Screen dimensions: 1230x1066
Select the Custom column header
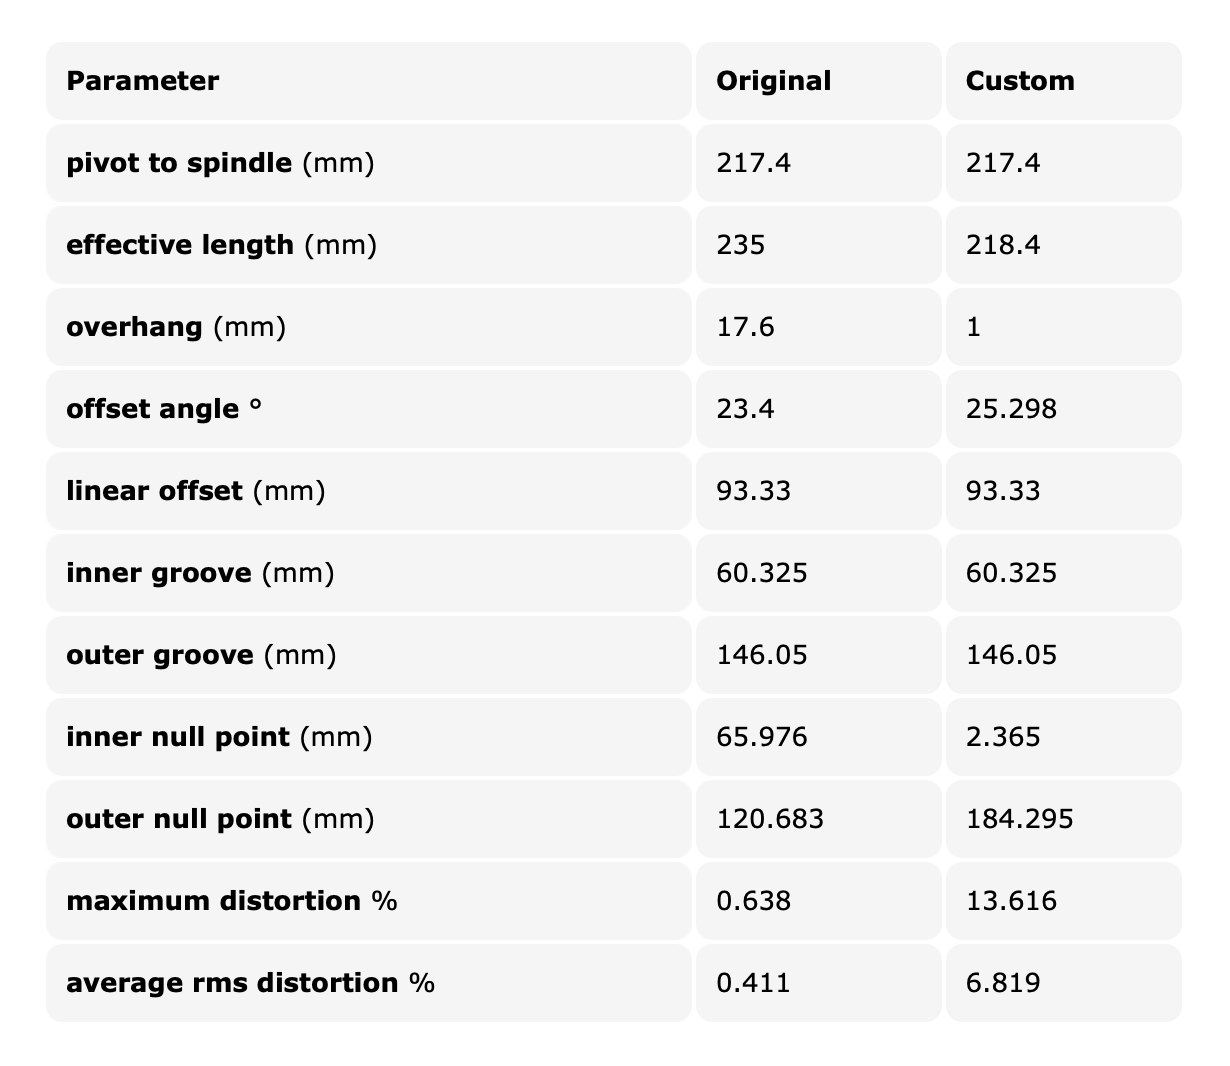pyautogui.click(x=1020, y=81)
